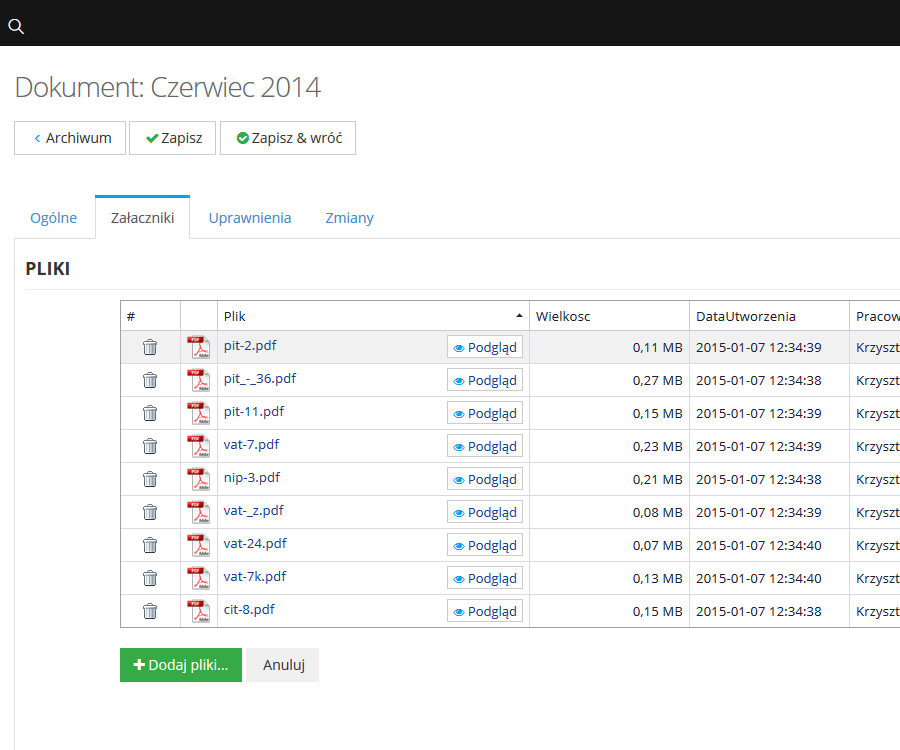
Task: Click the PDF icon for vat-7.pdf
Action: pyautogui.click(x=199, y=446)
